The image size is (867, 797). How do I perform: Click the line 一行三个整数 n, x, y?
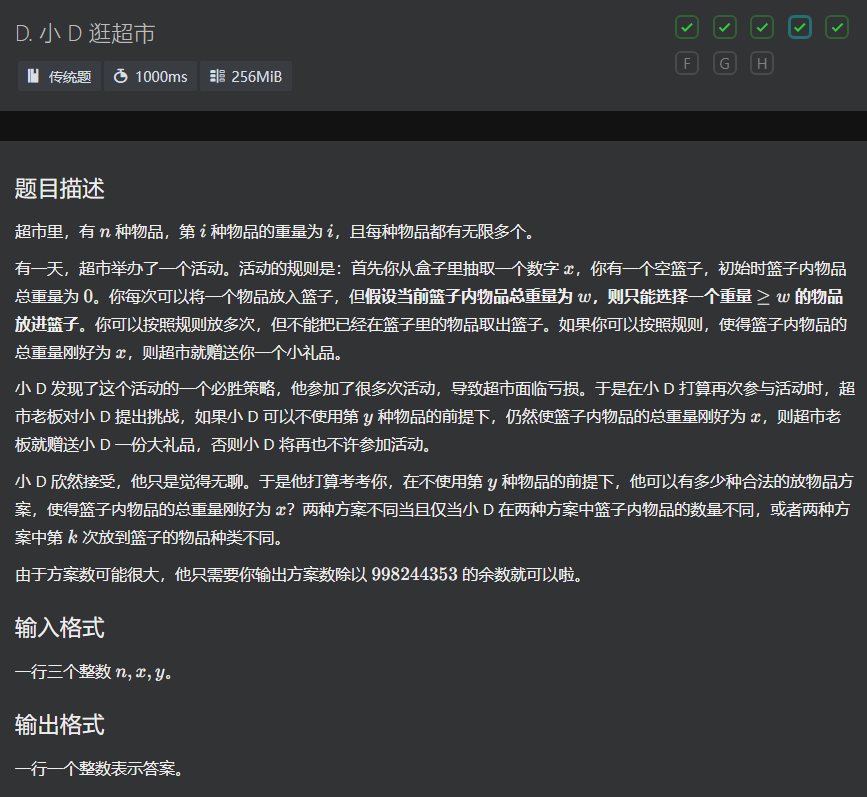pyautogui.click(x=93, y=672)
